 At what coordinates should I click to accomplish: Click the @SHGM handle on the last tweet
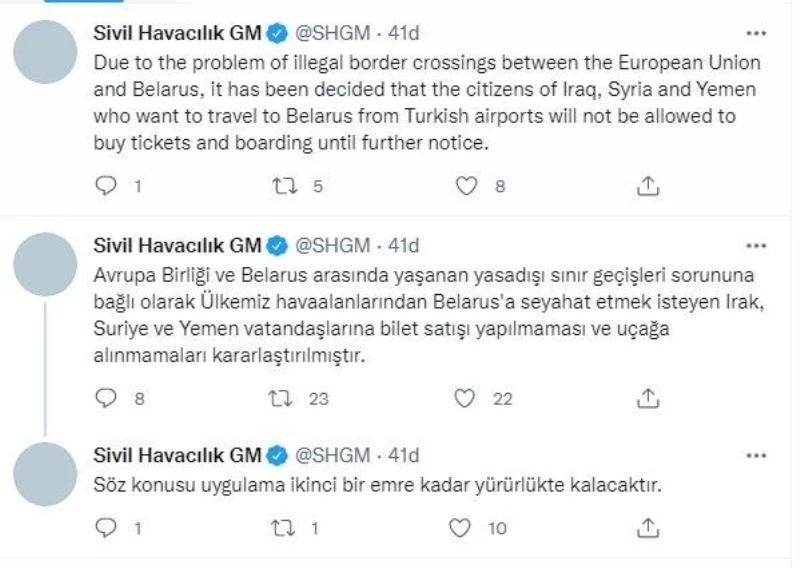333,455
